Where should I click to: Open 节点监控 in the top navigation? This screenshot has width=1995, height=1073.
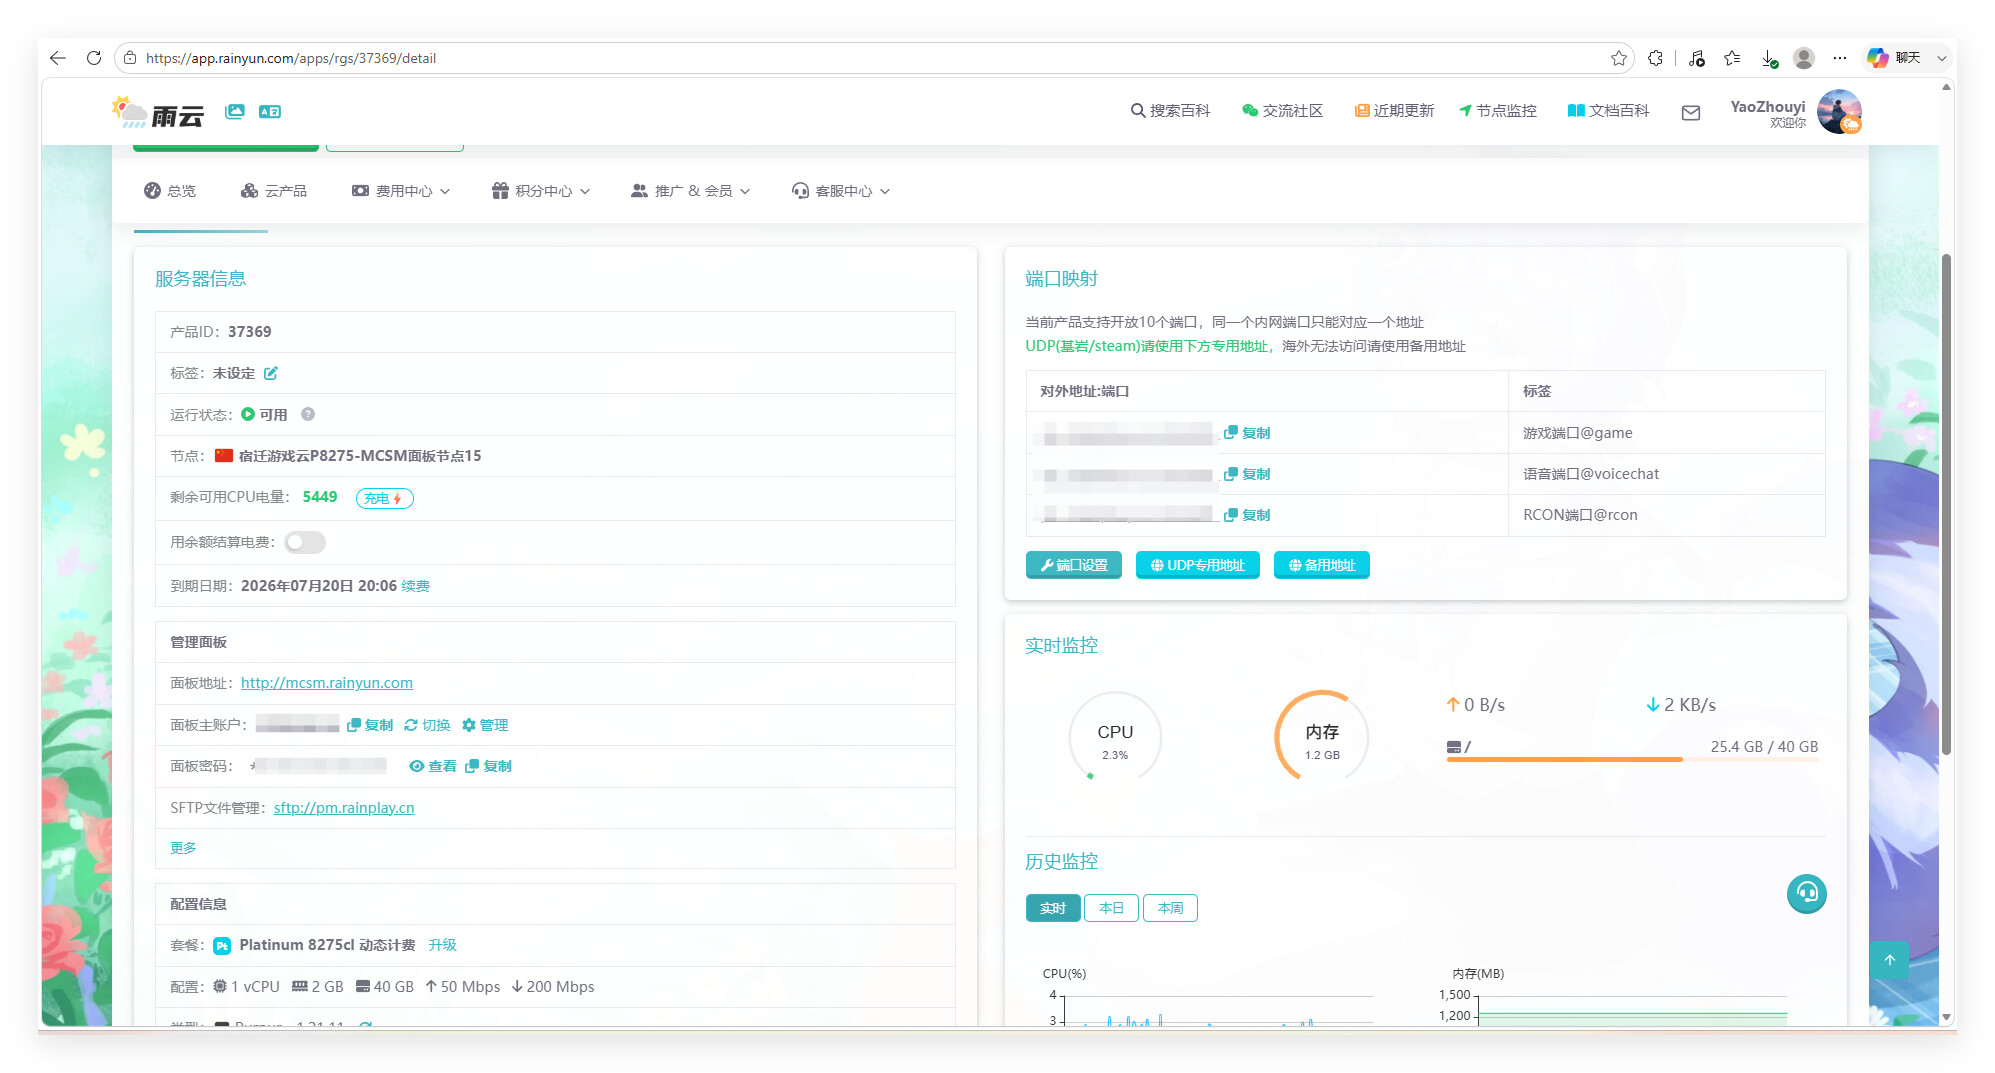click(1498, 111)
